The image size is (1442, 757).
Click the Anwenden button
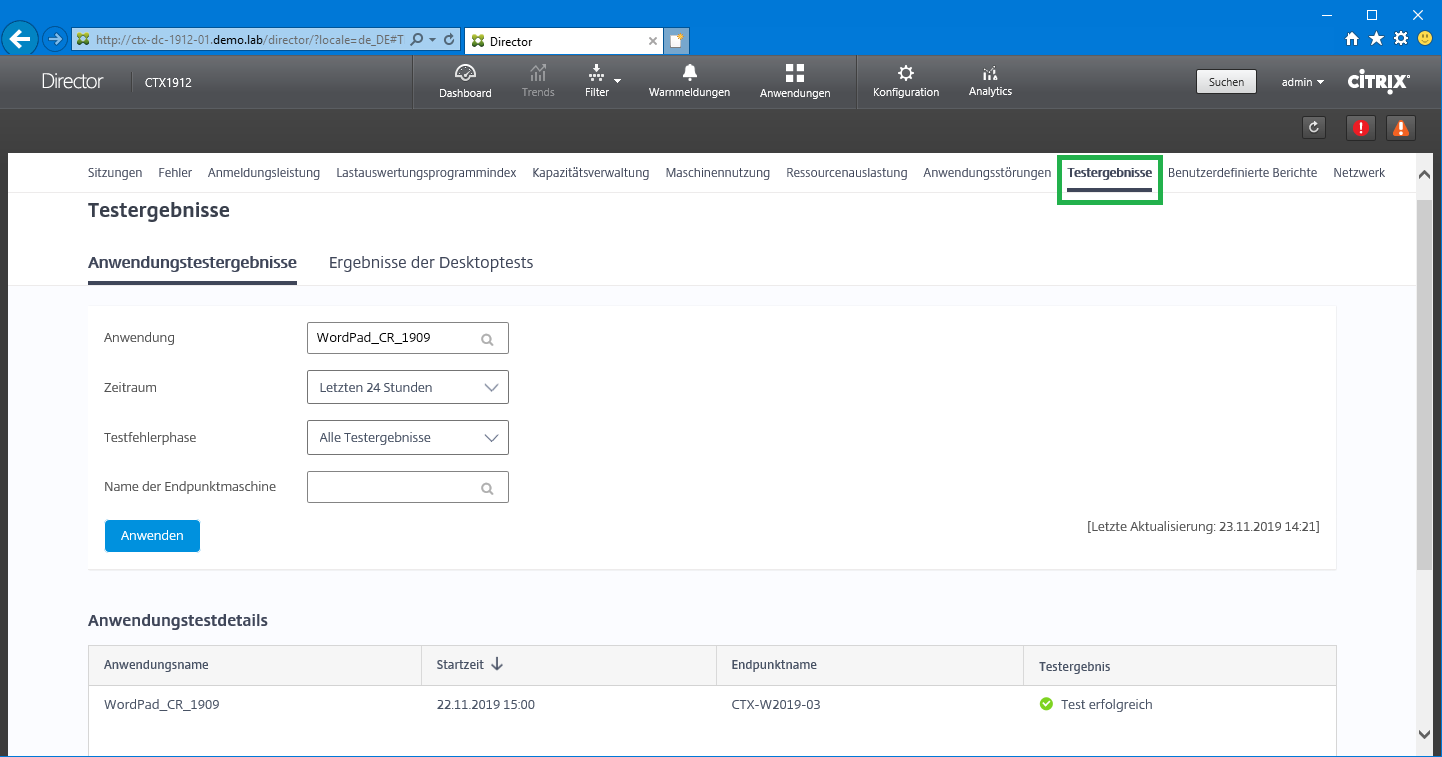point(152,536)
